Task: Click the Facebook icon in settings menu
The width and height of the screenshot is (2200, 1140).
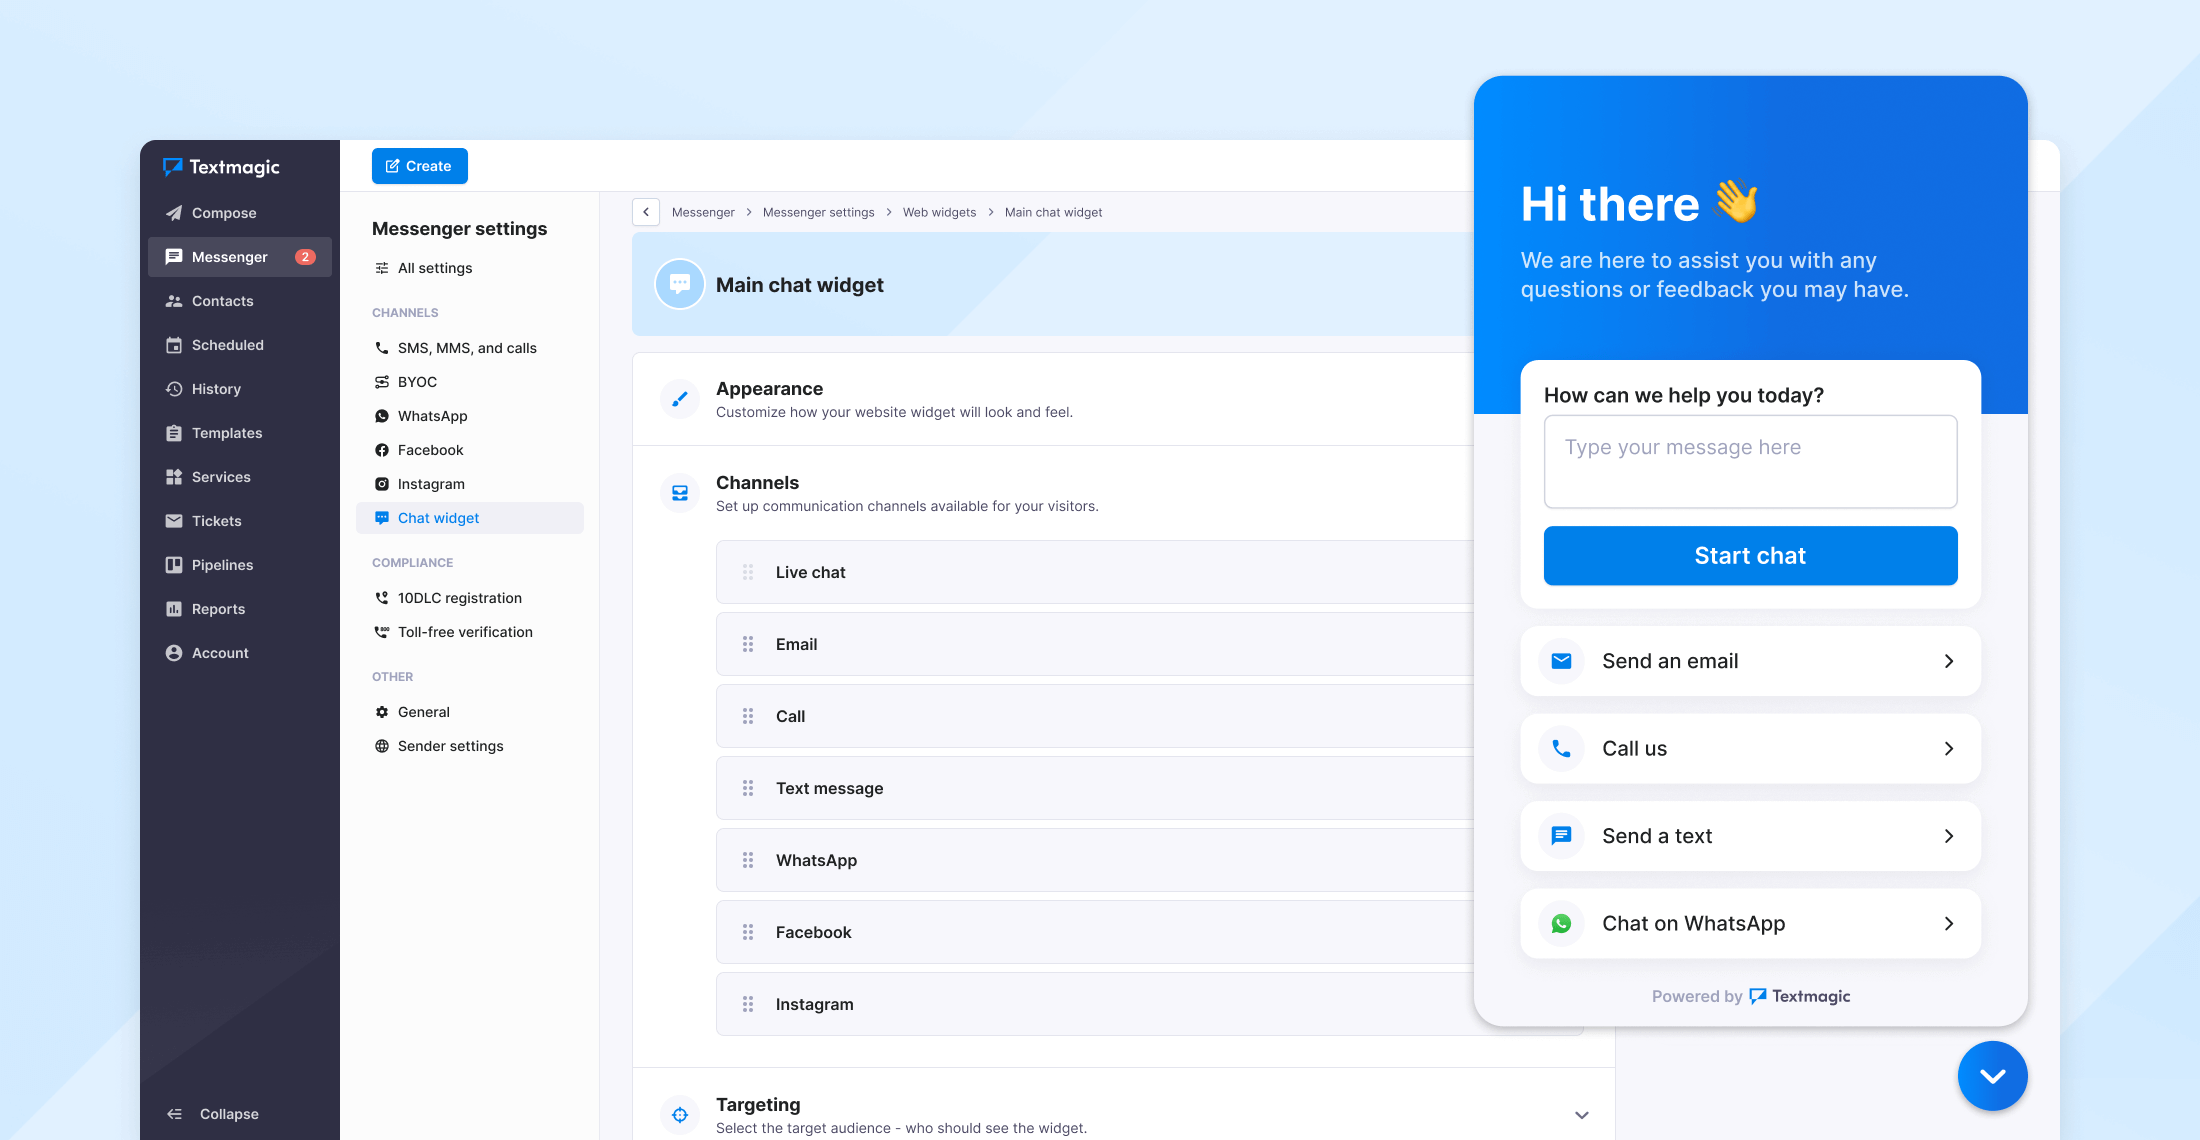Action: coord(382,450)
